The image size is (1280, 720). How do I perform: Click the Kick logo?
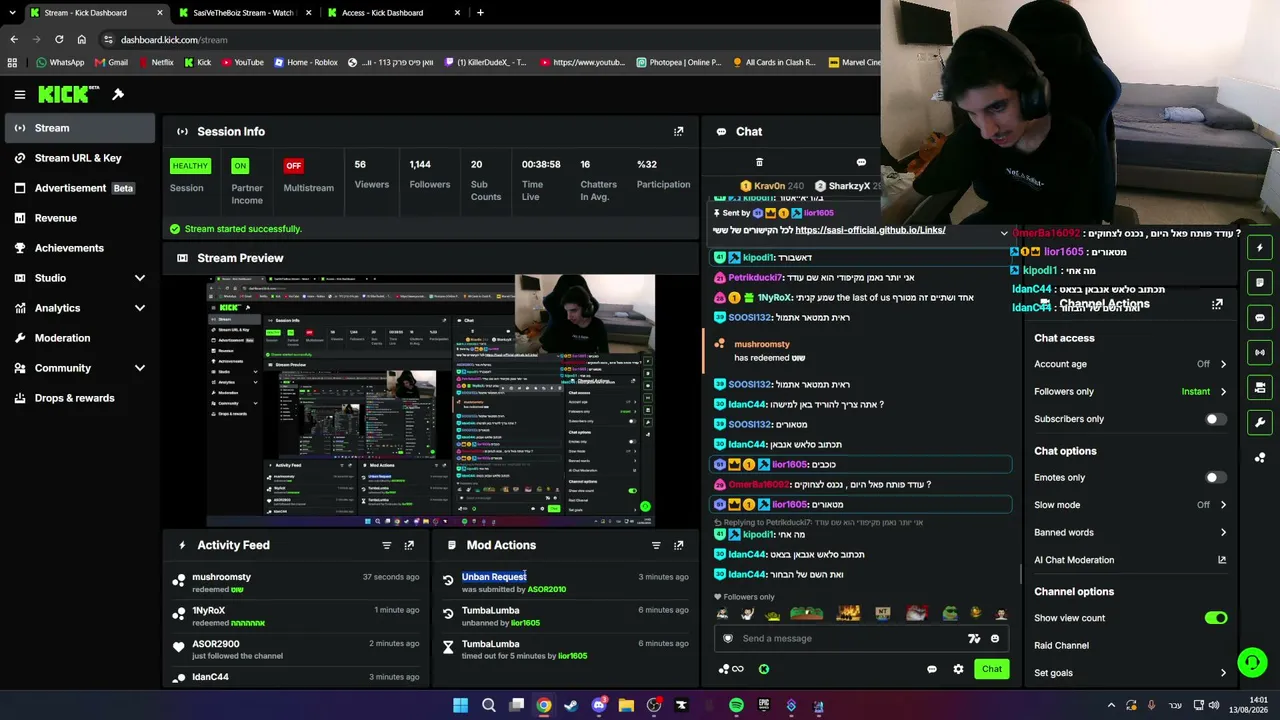coord(68,94)
